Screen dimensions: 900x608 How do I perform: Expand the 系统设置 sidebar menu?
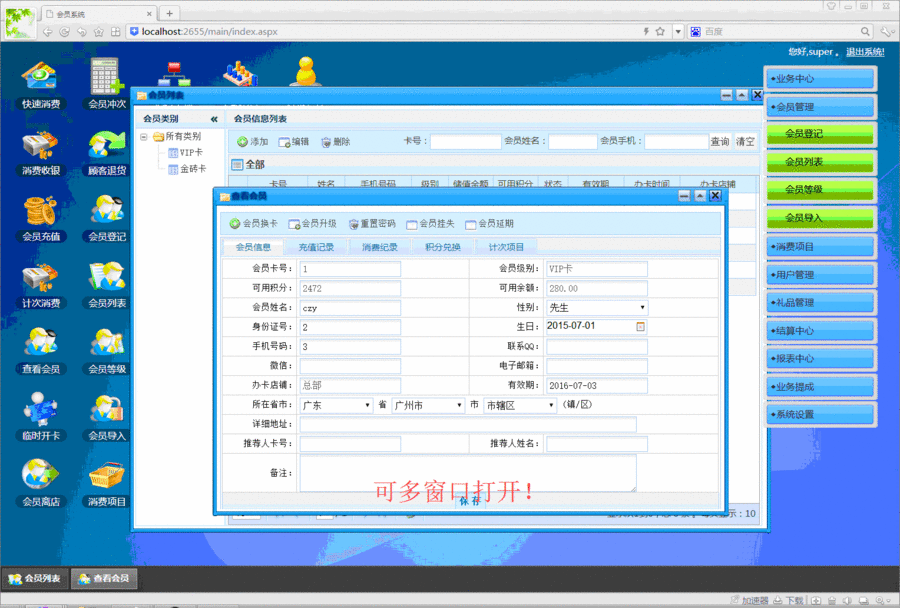(x=820, y=415)
